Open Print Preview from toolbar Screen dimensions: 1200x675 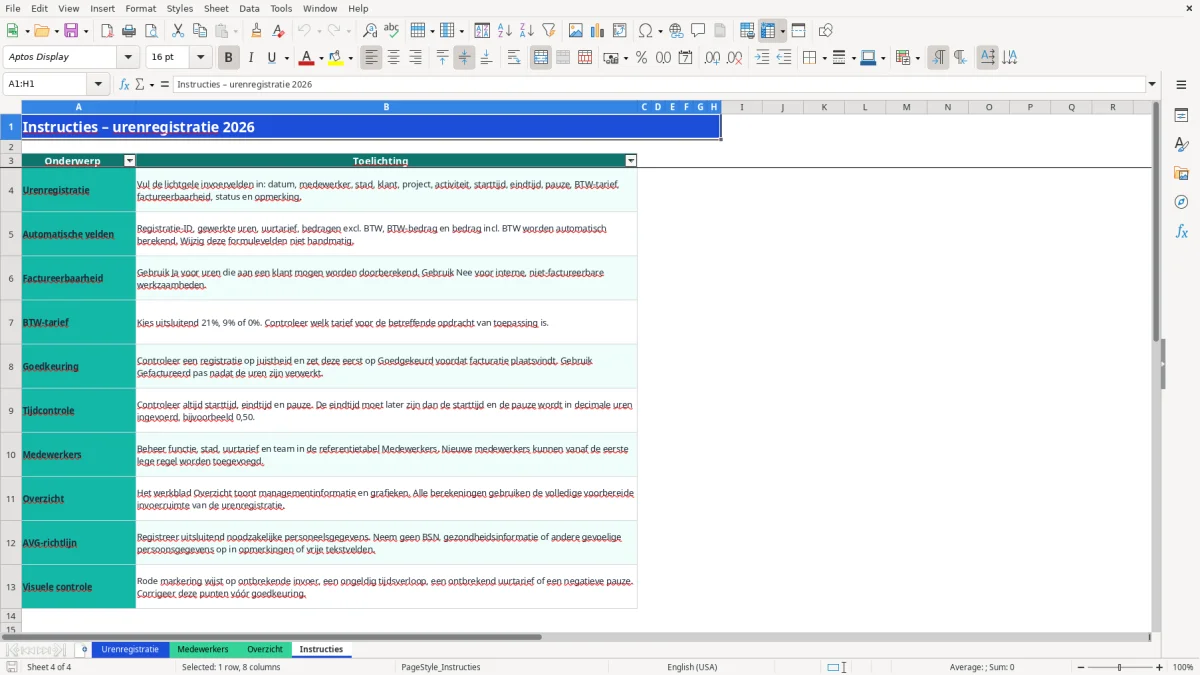tap(151, 31)
